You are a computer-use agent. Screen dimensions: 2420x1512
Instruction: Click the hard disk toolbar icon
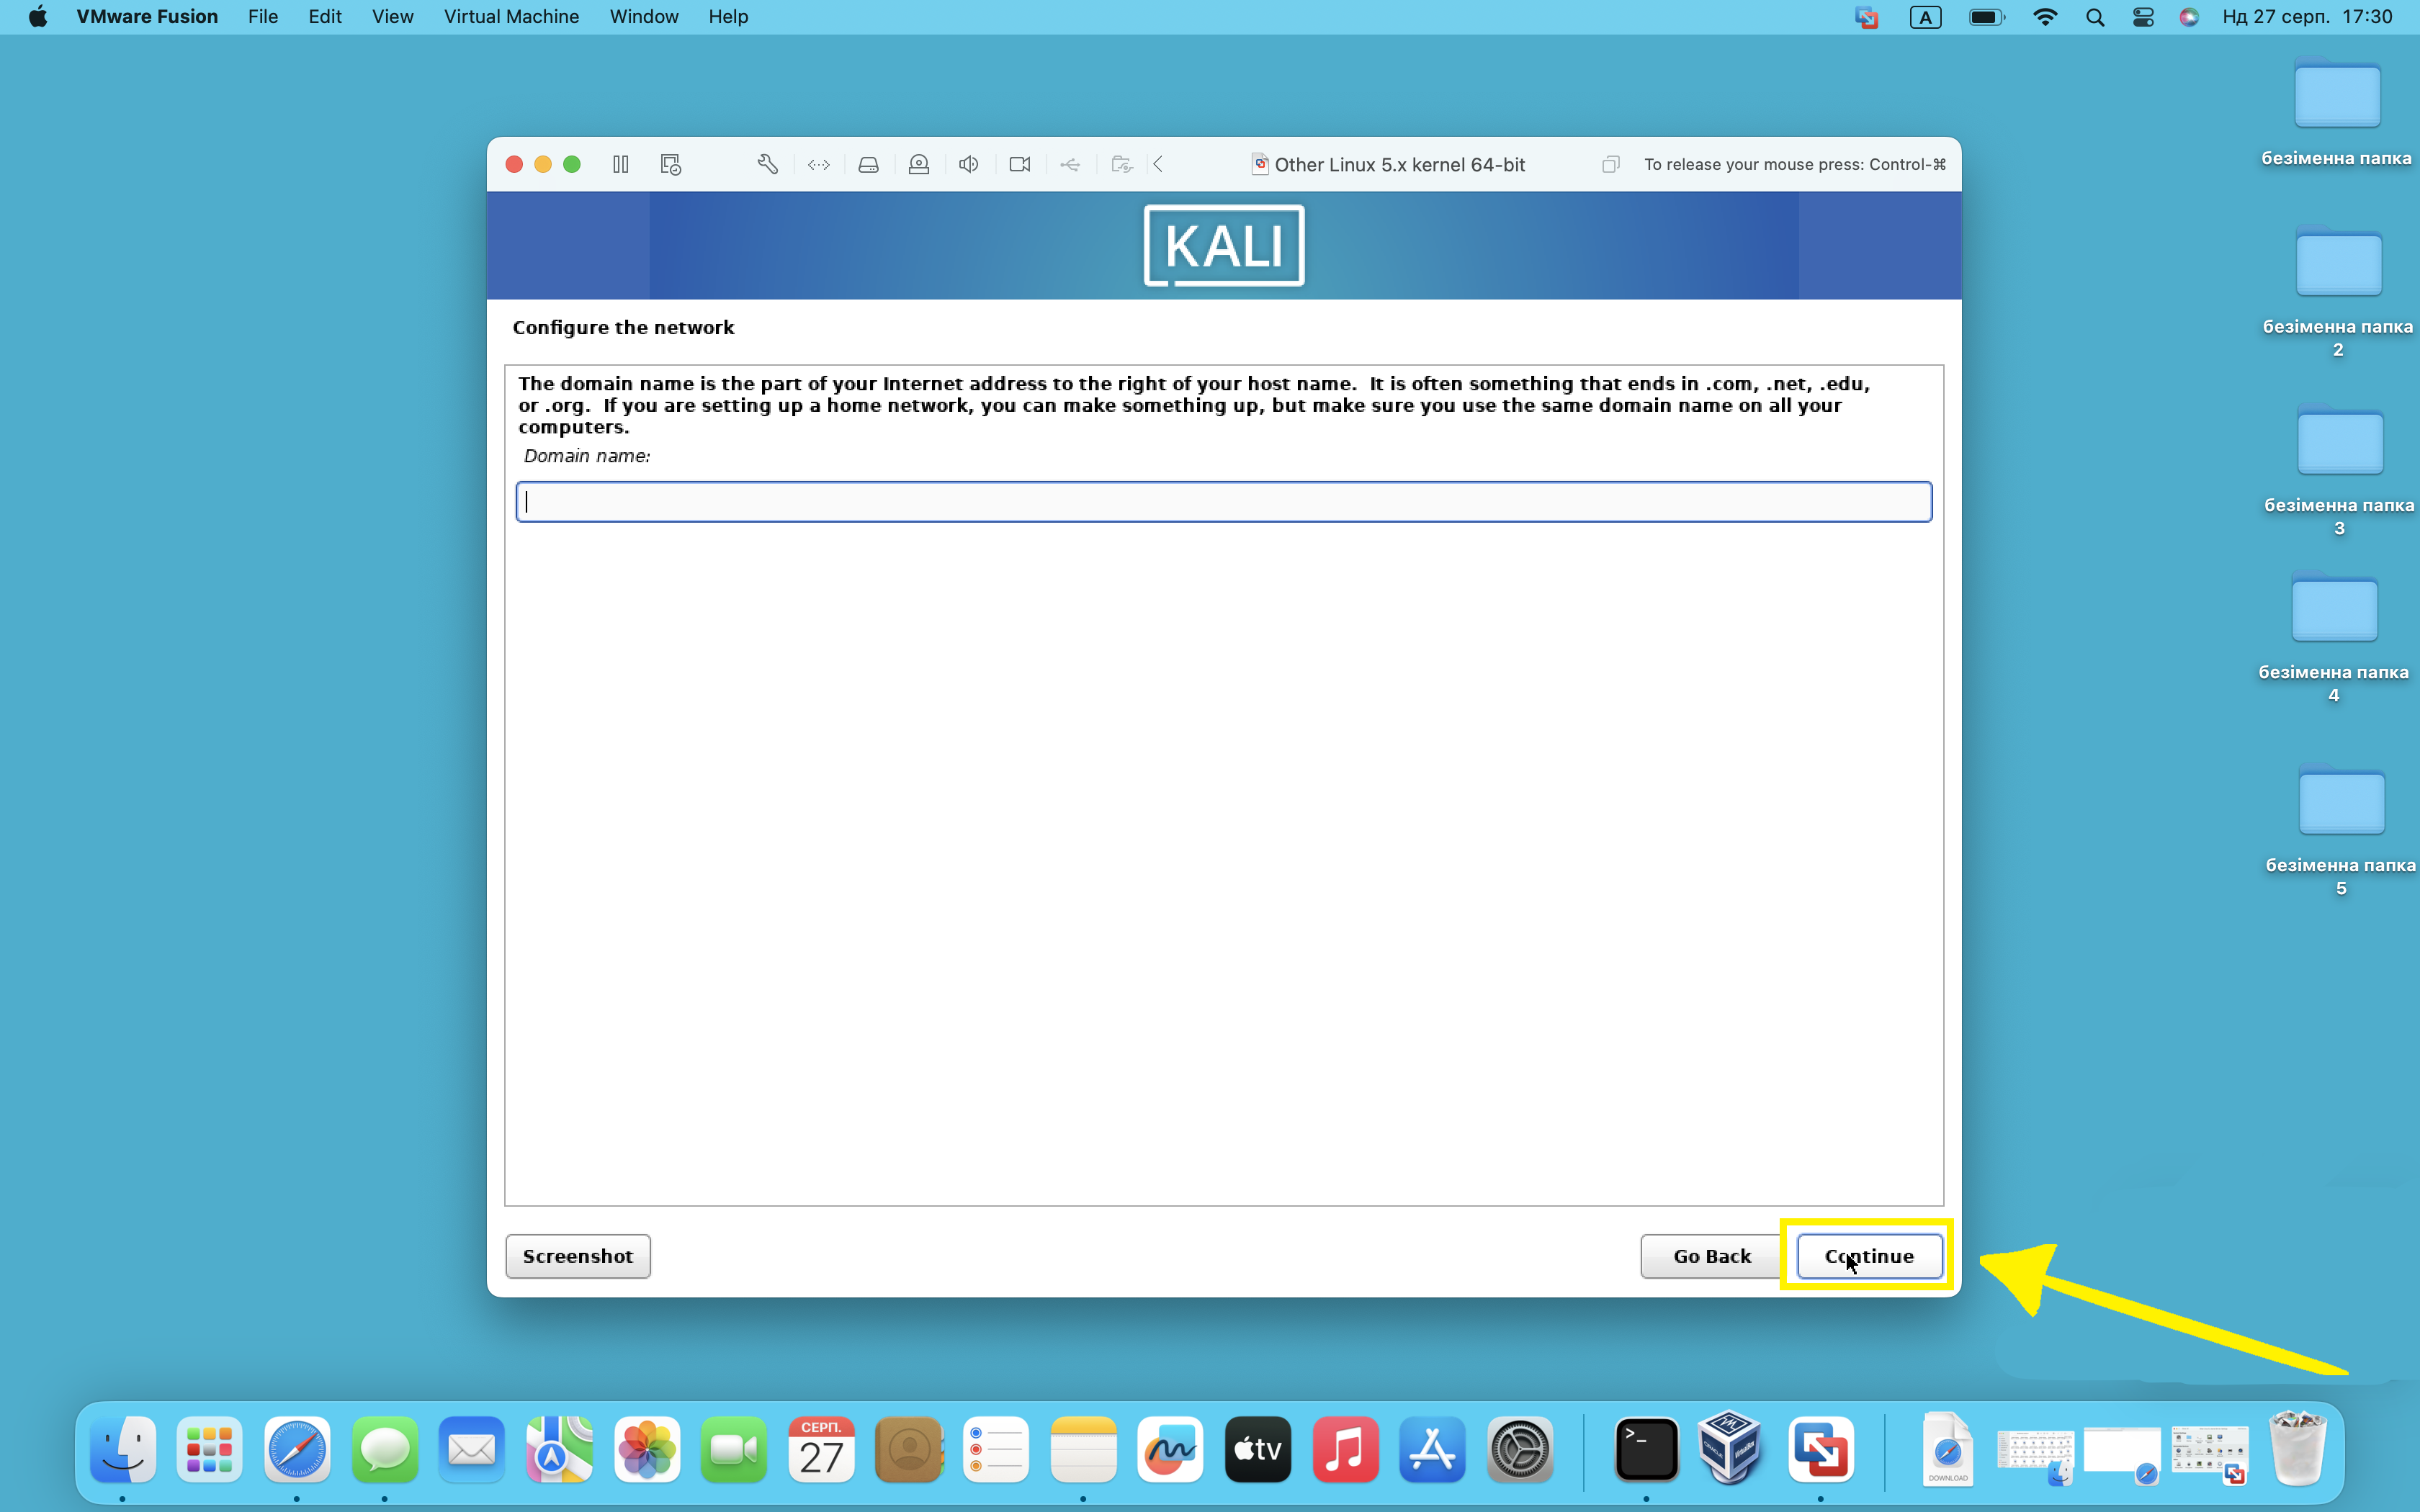868,164
